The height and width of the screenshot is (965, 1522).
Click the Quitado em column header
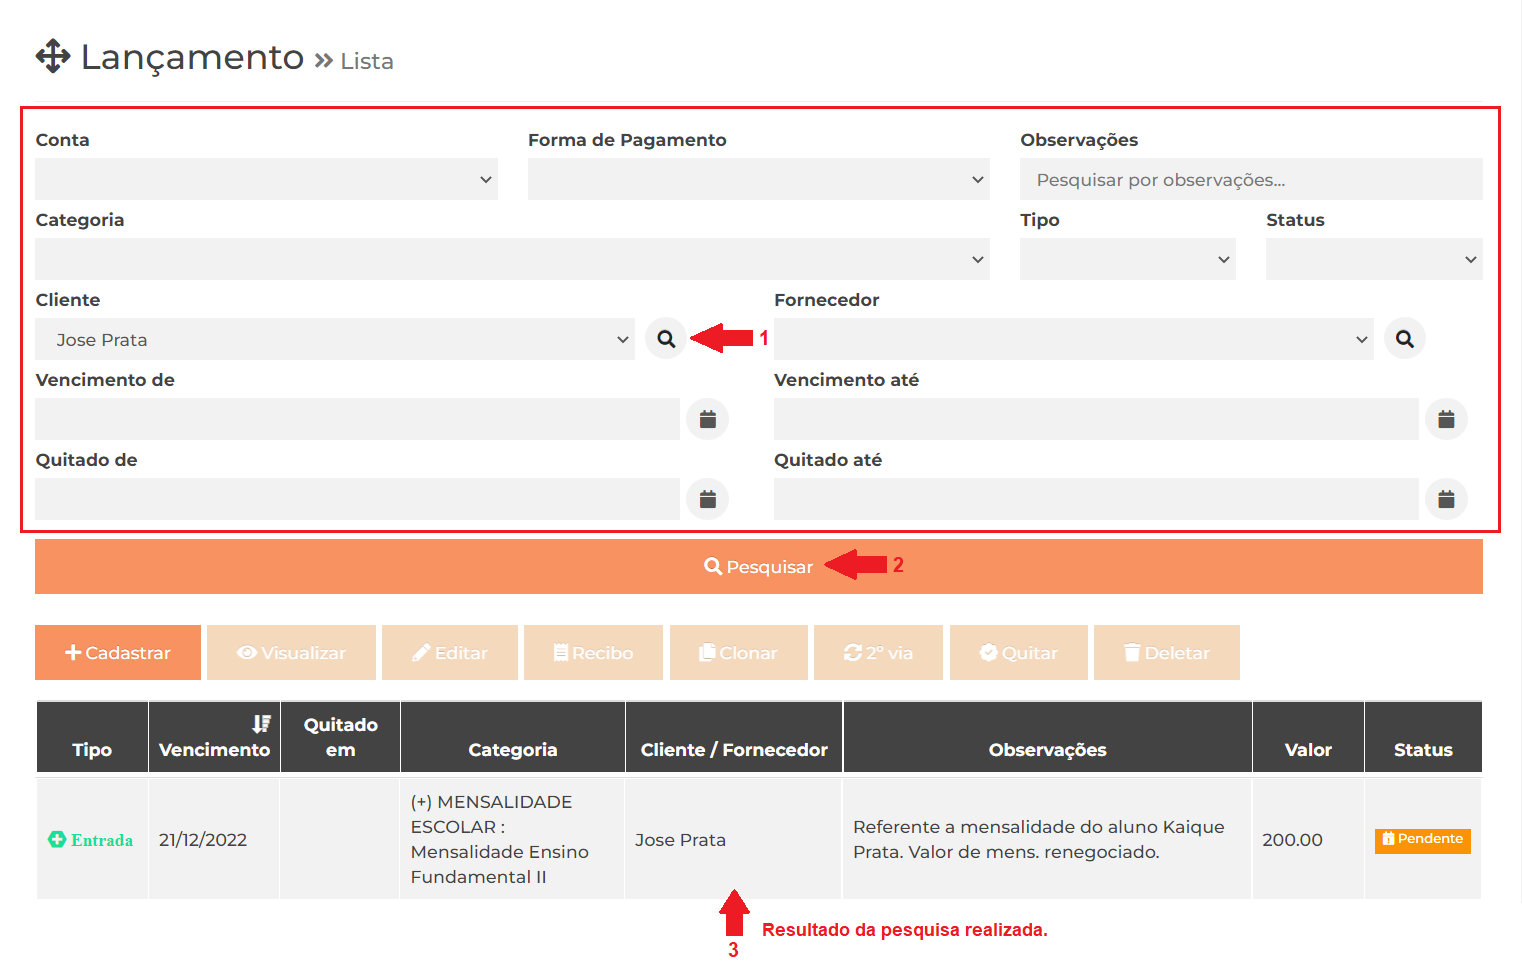point(340,737)
